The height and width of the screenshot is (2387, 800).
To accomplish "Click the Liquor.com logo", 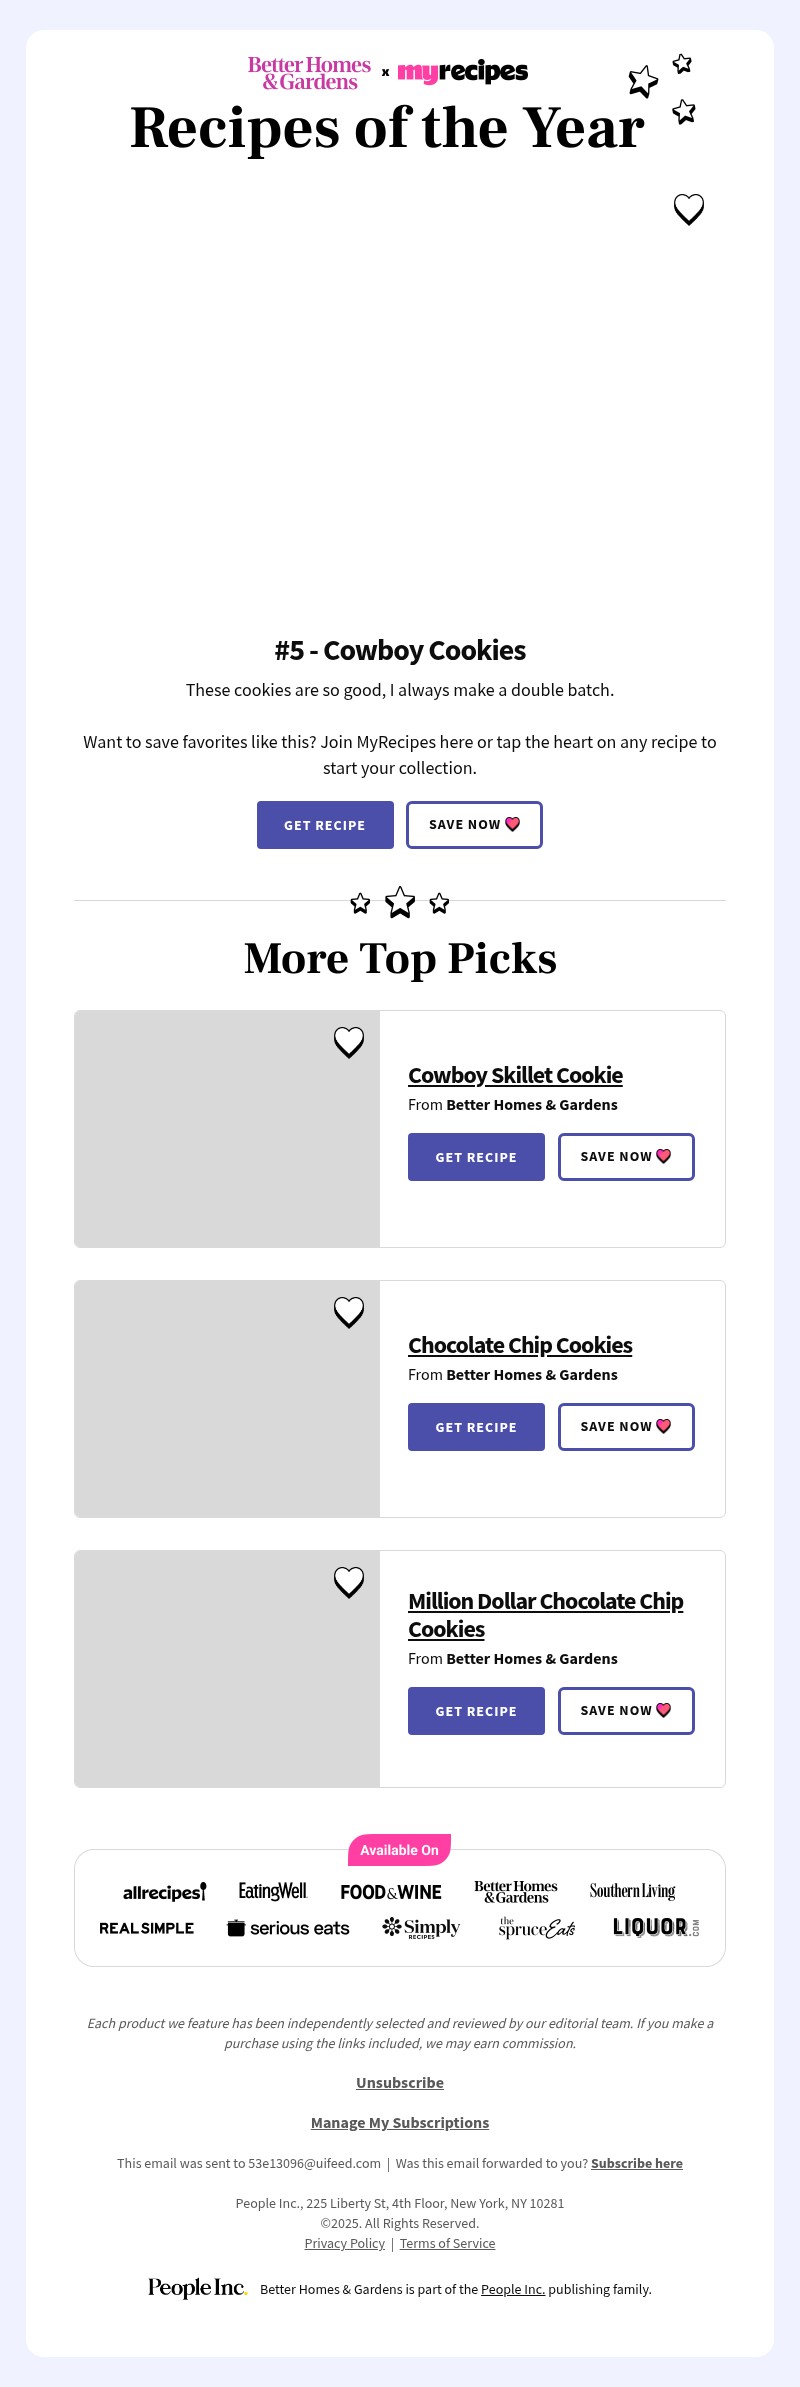I will 655,1927.
